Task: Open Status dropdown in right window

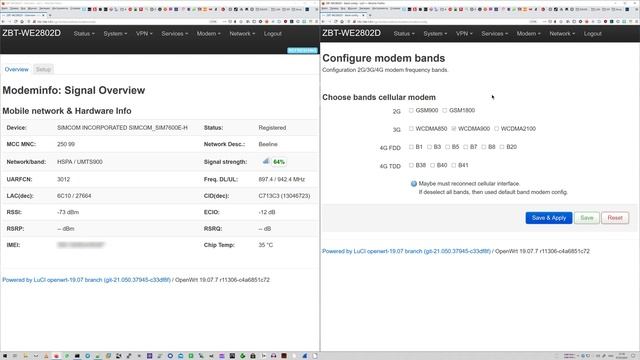Action: [404, 34]
